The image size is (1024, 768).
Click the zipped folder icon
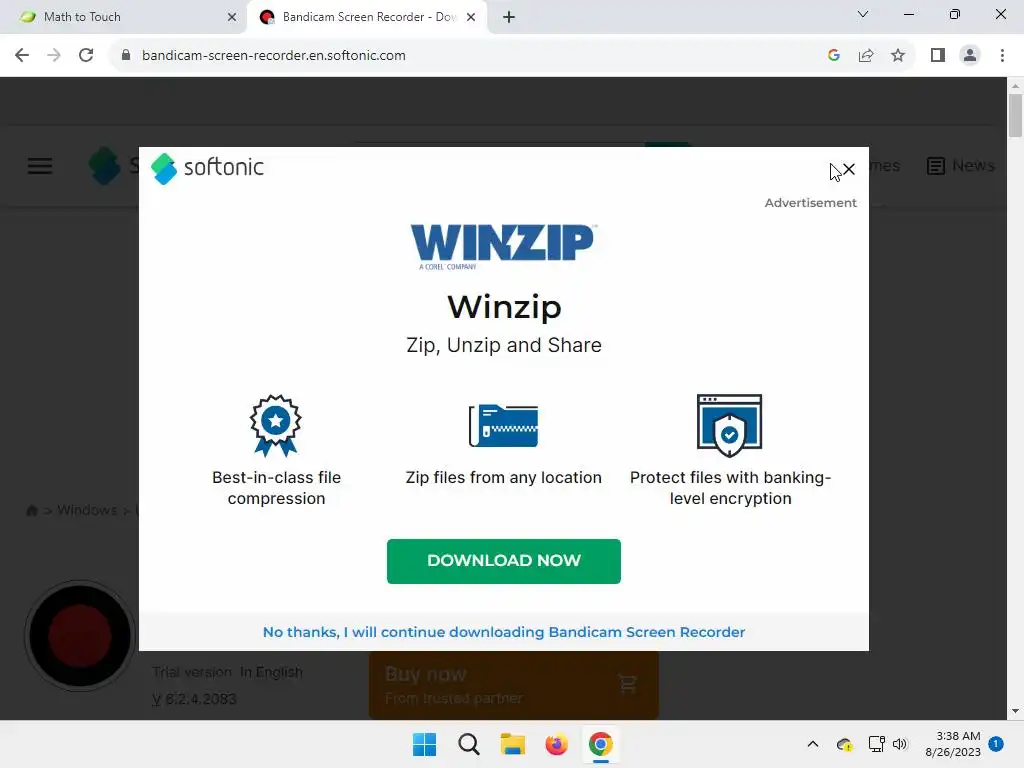[504, 425]
